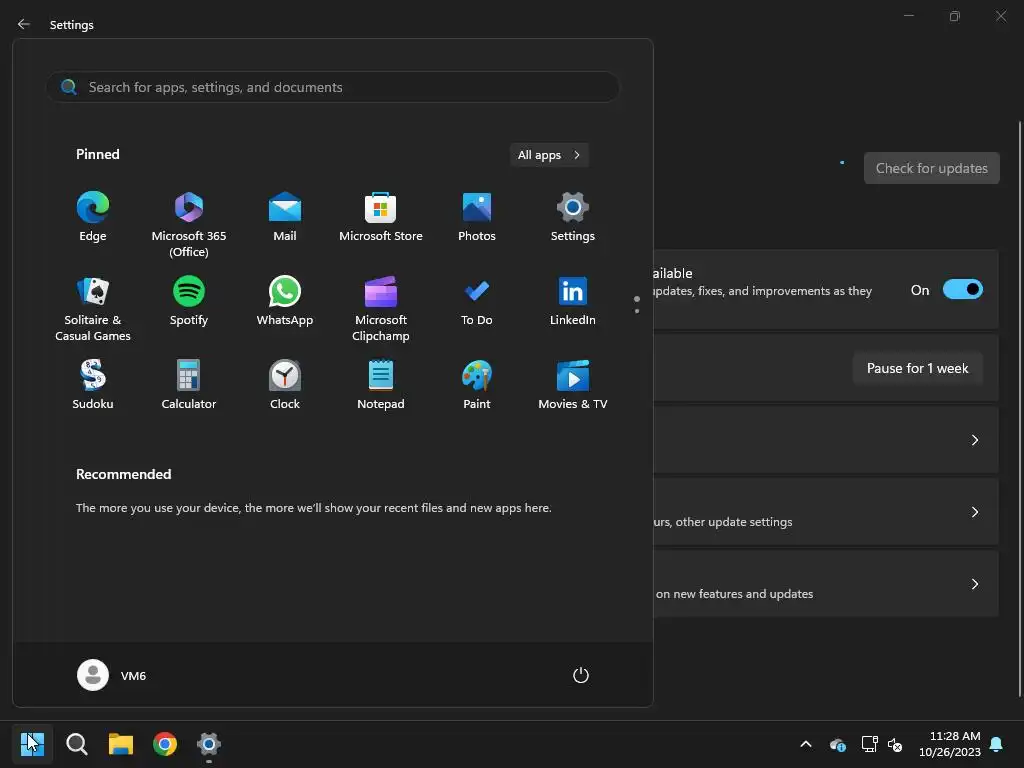
Task: Open the Calculator app
Action: [x=189, y=385]
